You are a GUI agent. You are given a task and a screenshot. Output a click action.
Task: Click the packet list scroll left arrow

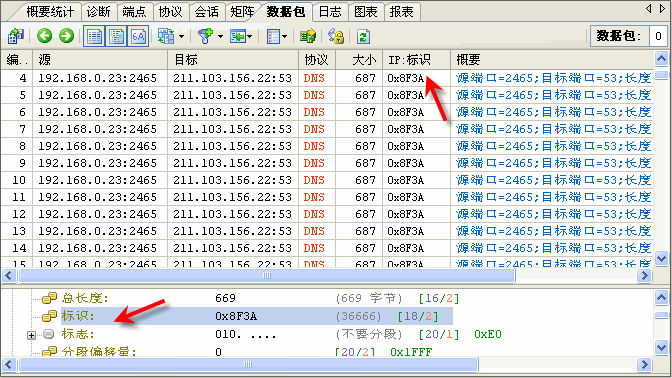coord(9,276)
